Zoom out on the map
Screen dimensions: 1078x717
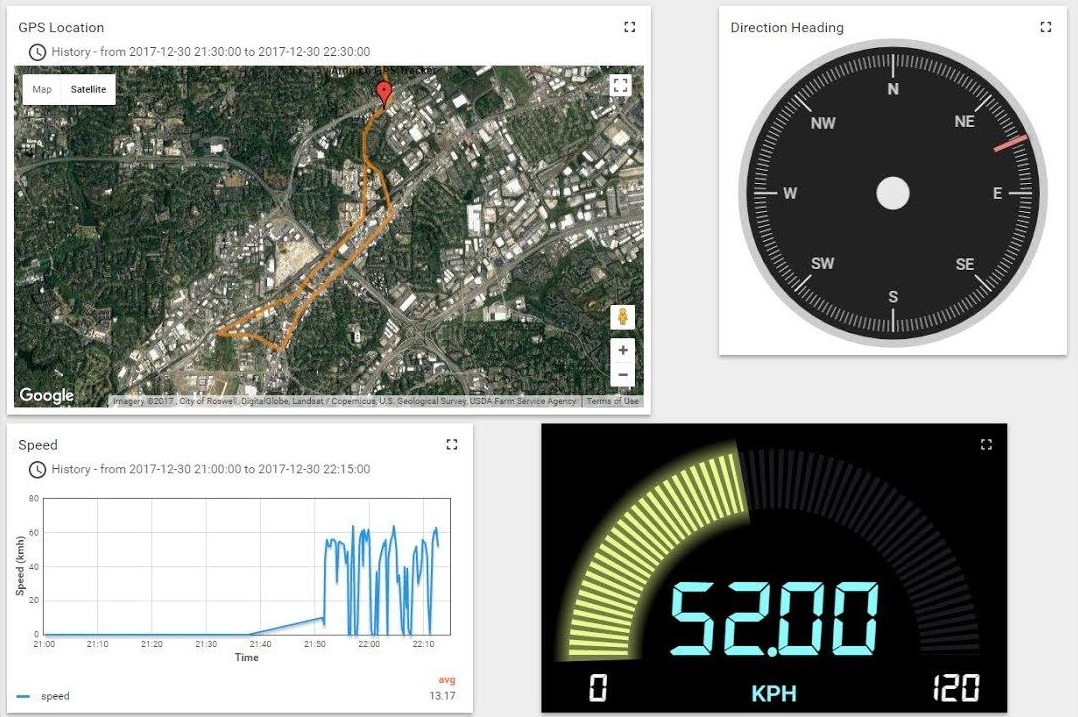(622, 375)
